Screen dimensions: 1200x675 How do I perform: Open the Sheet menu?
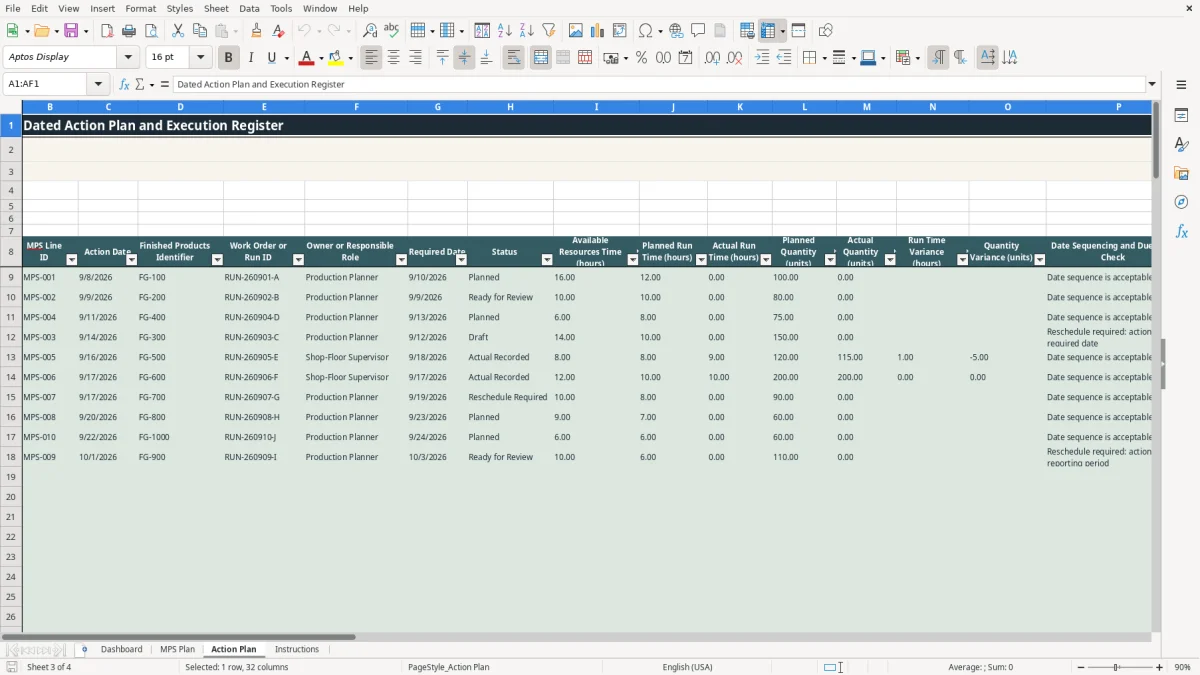pos(216,8)
